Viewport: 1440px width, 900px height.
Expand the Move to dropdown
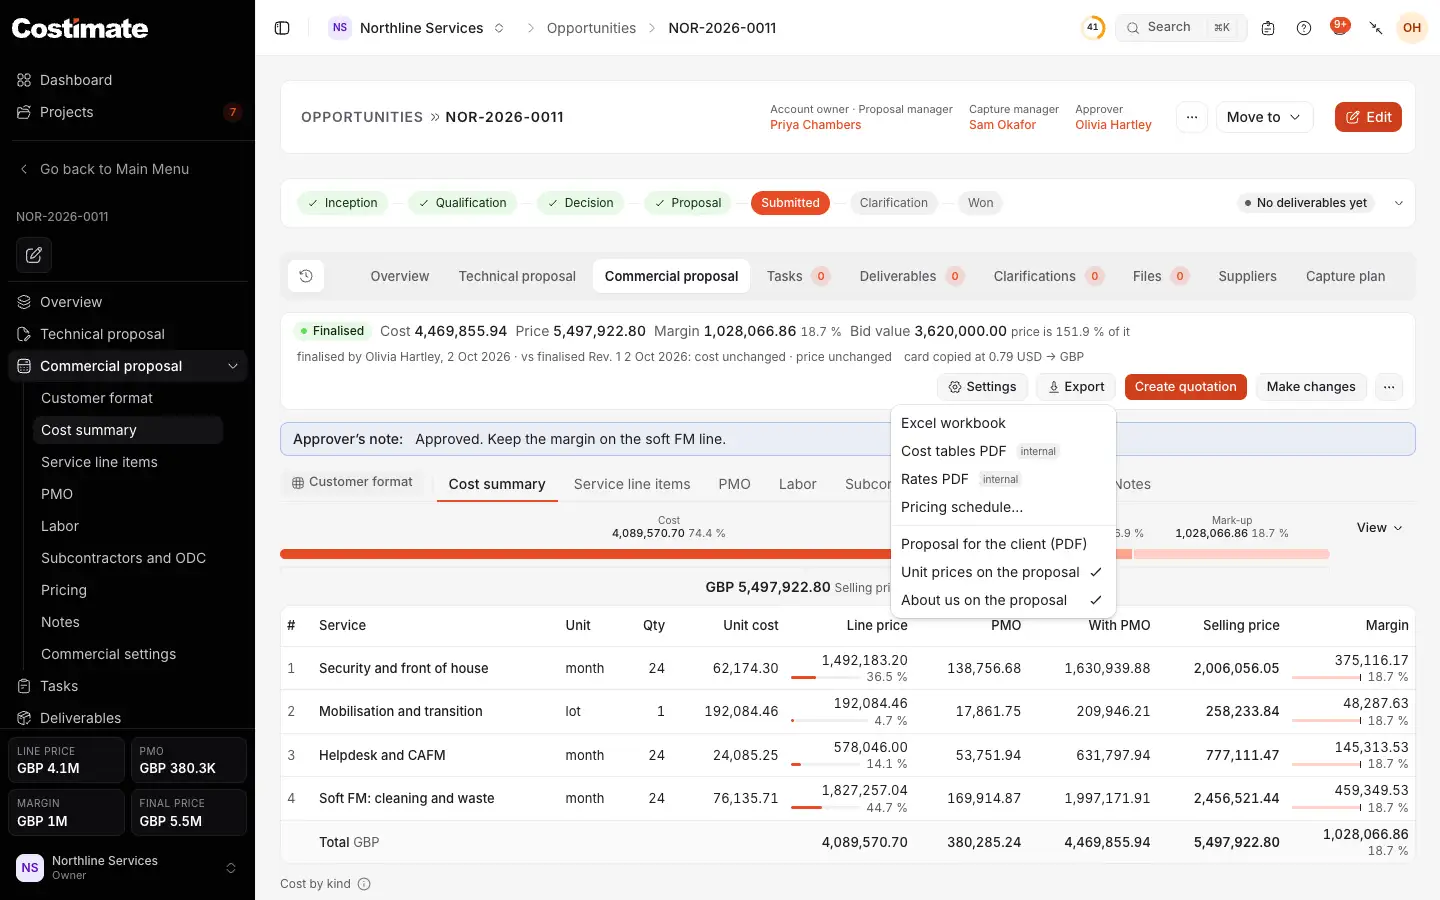(x=1264, y=117)
